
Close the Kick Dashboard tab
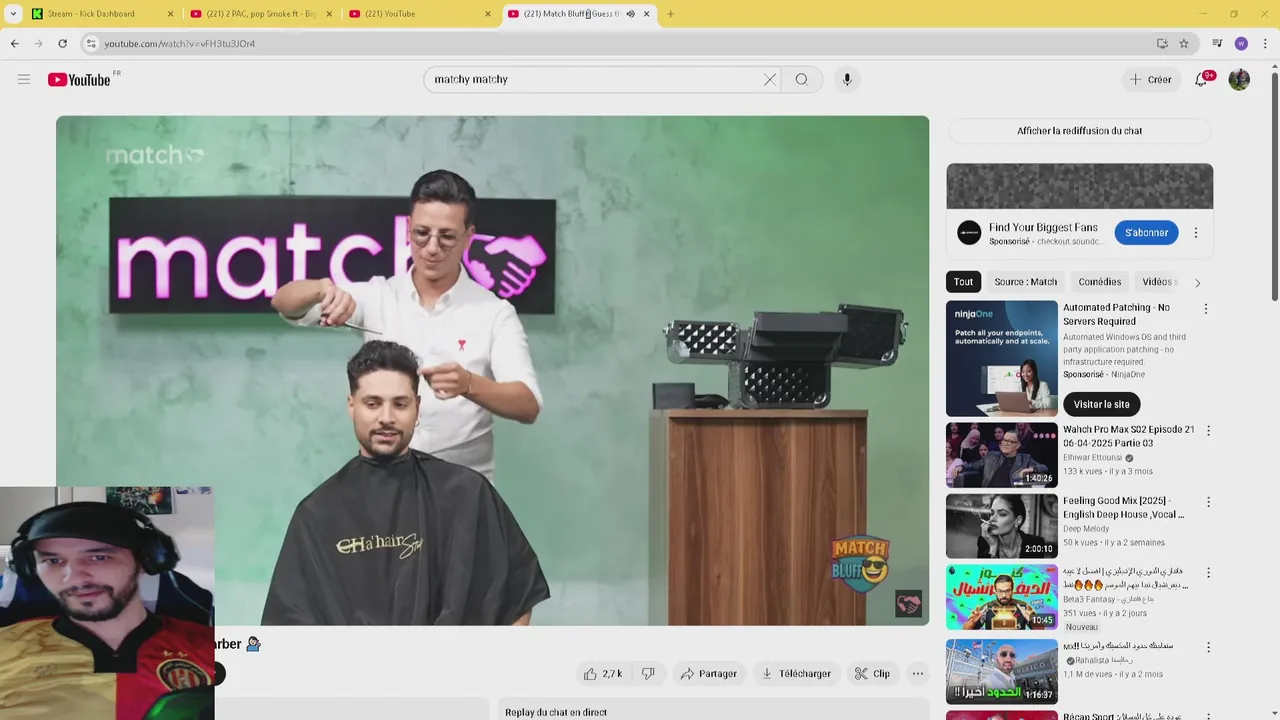click(170, 14)
